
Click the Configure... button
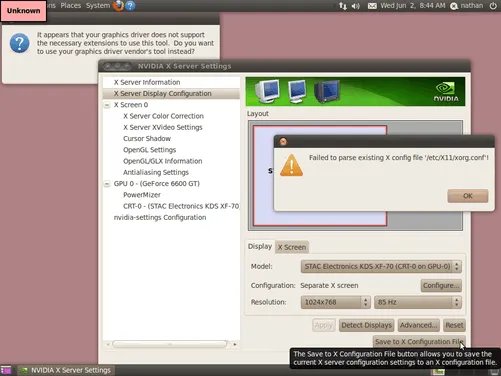[x=441, y=285]
